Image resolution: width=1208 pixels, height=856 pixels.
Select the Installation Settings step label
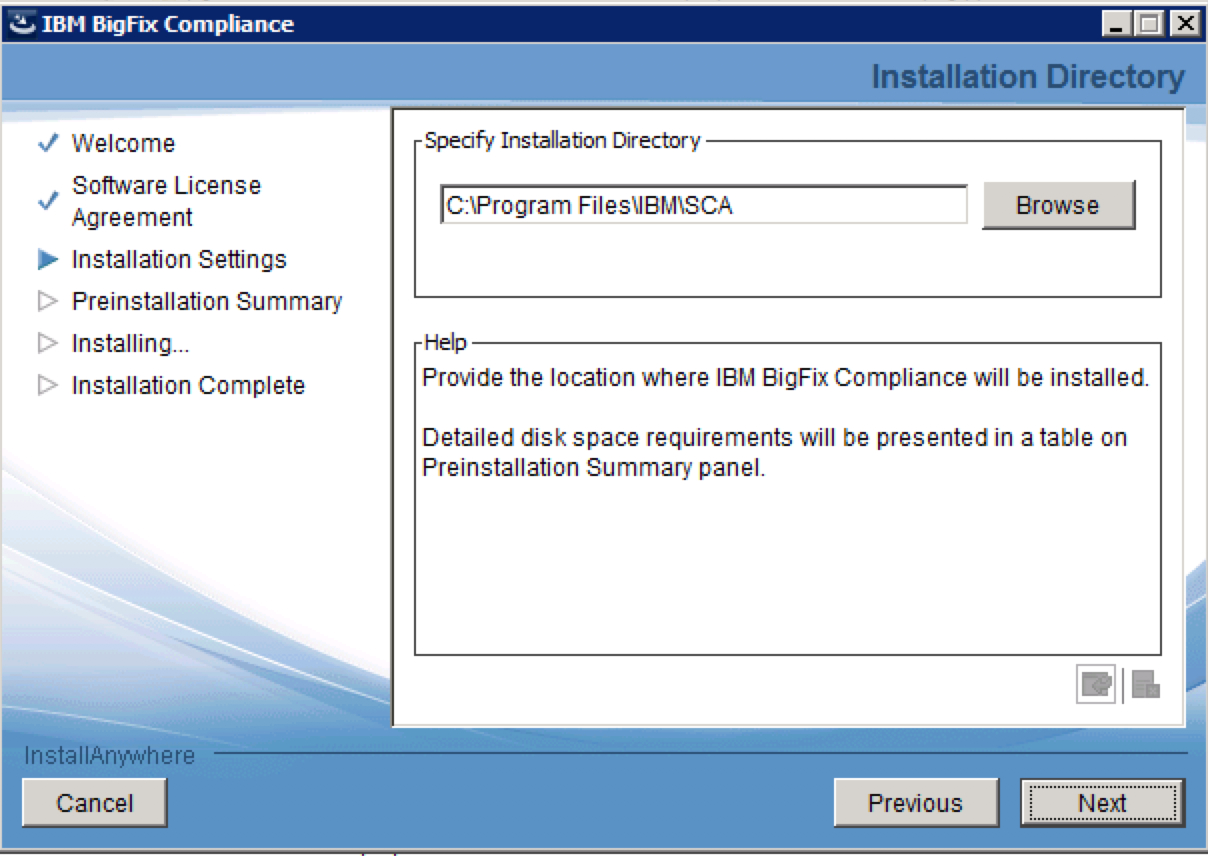[x=179, y=259]
